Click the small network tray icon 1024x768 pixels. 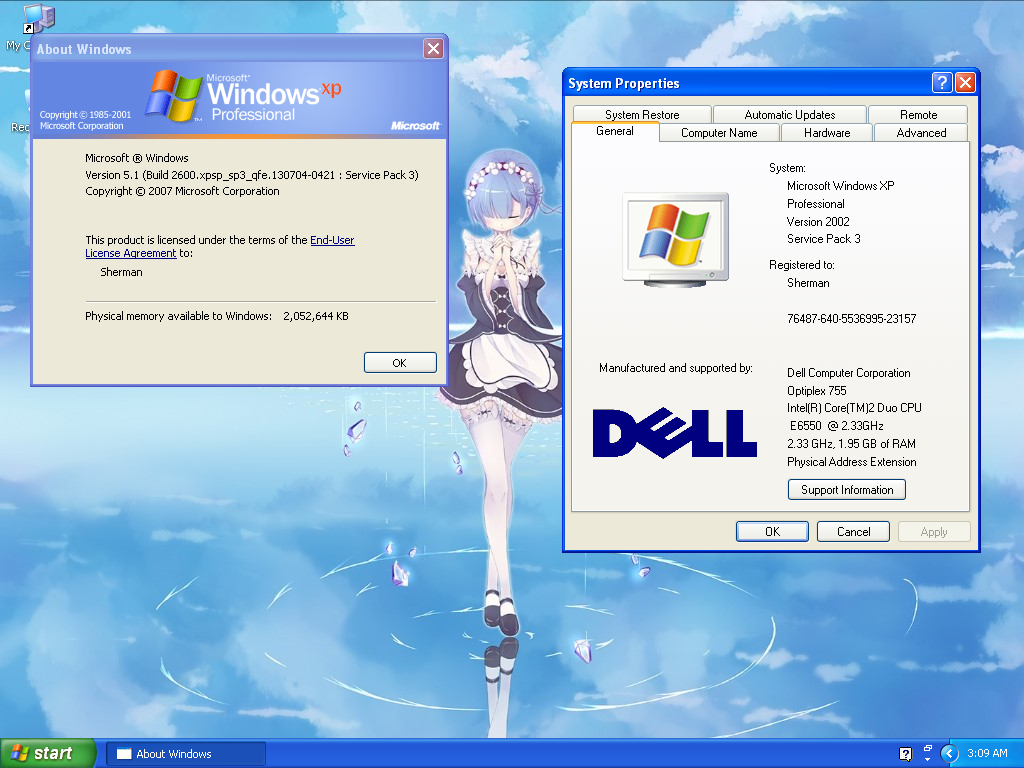[x=928, y=748]
